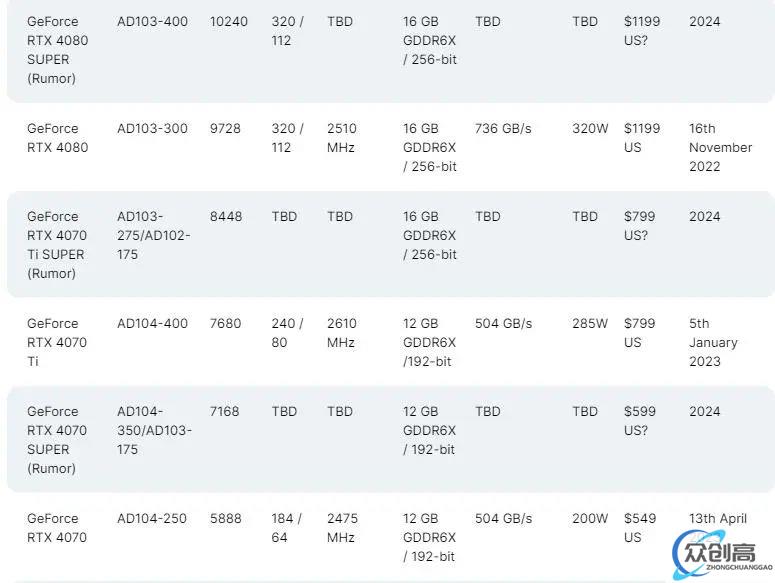This screenshot has width=775, height=583.
Task: Click the GeForce RTX 4070 Ti name
Action: click(x=57, y=342)
